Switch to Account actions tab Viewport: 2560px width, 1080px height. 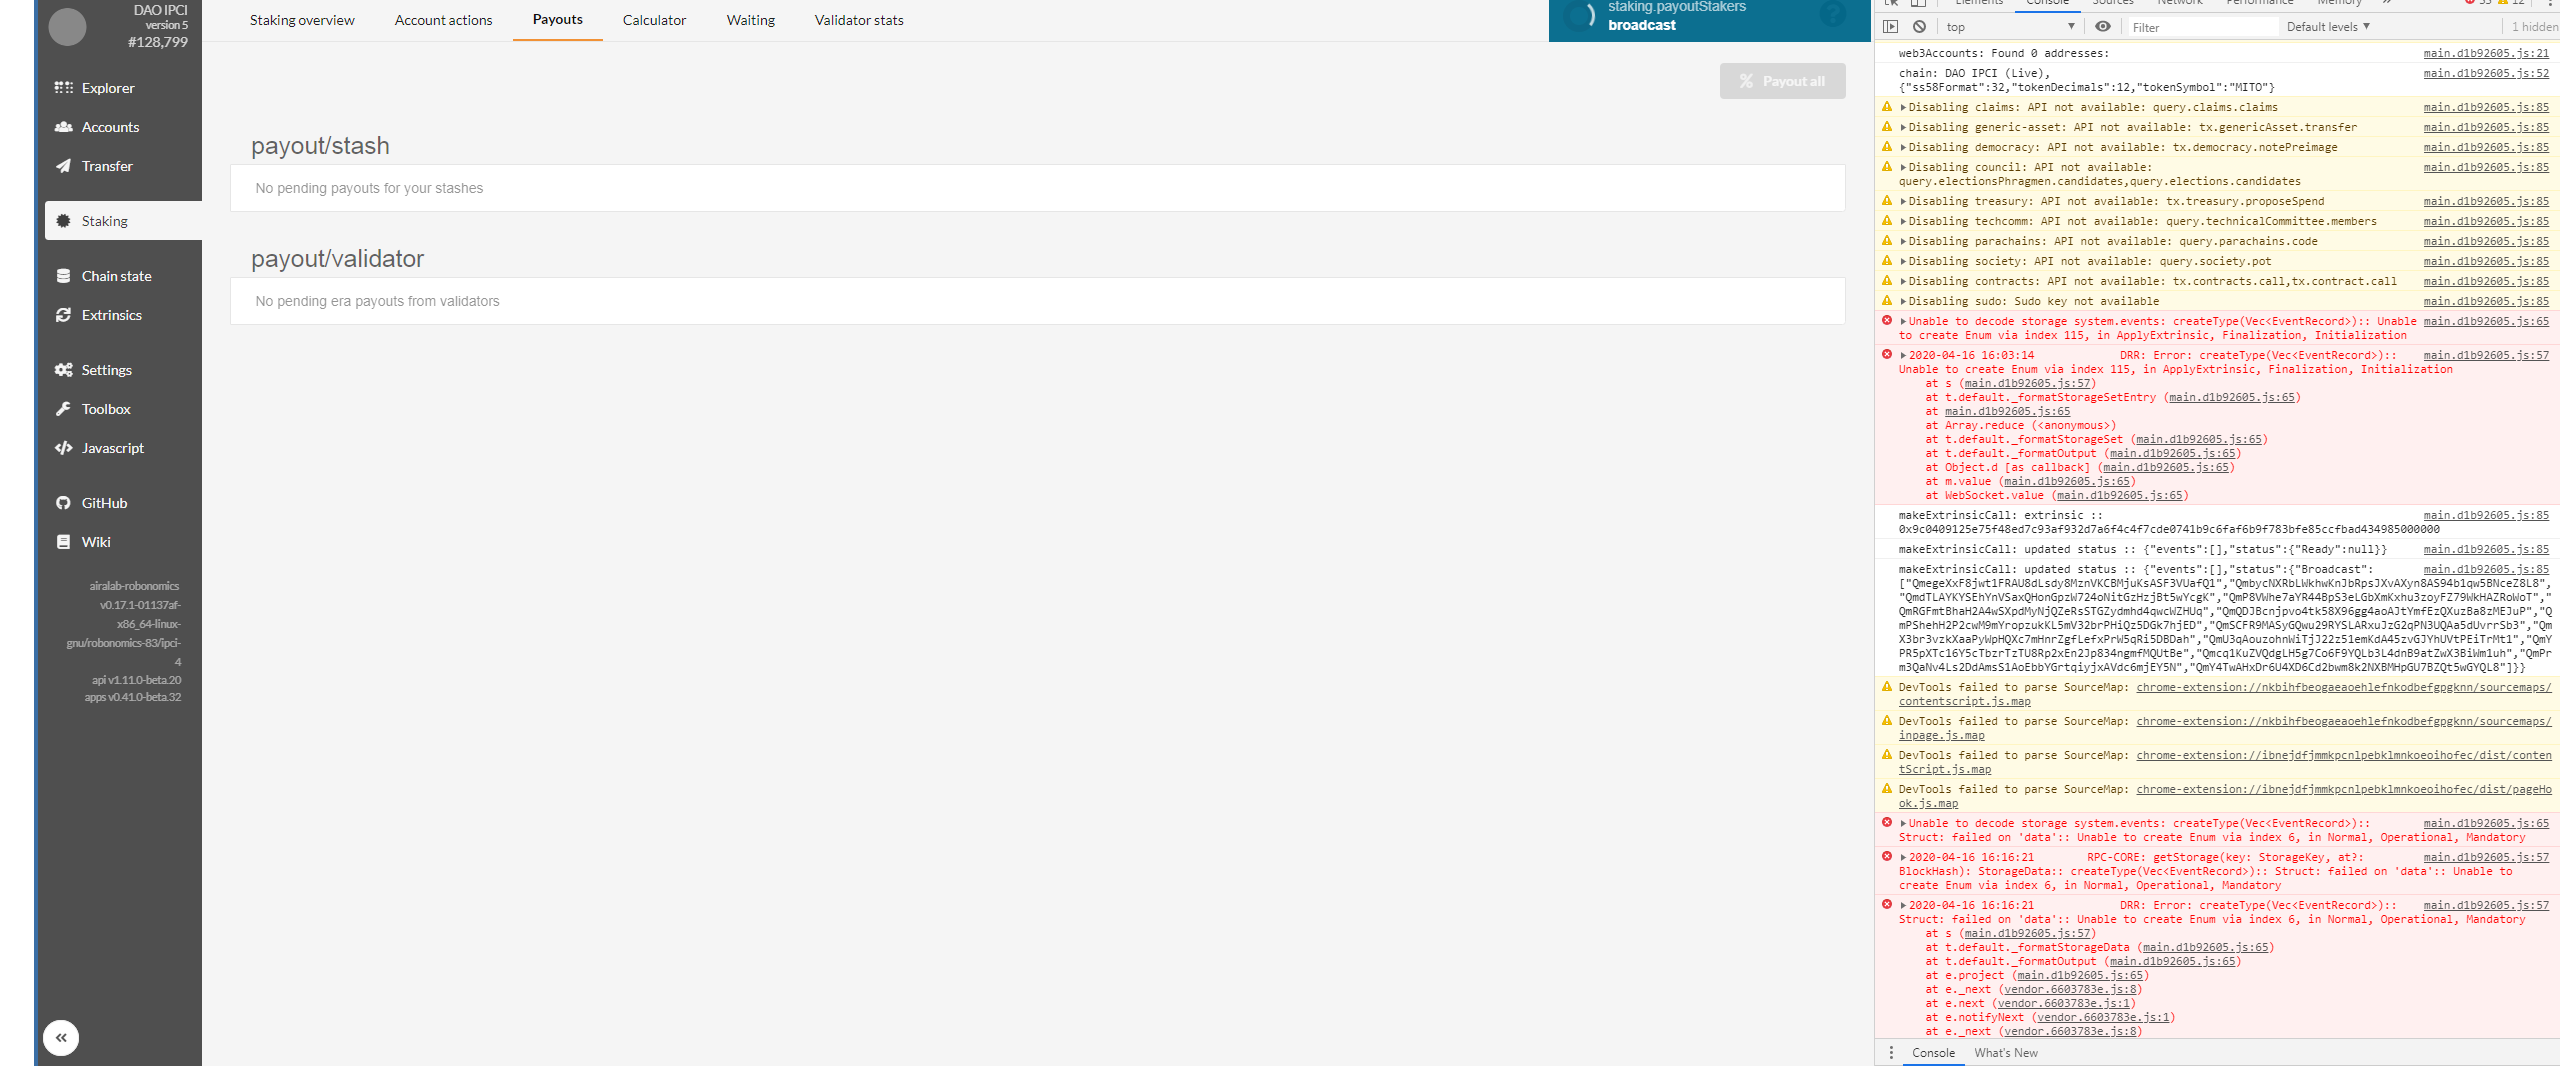443,20
